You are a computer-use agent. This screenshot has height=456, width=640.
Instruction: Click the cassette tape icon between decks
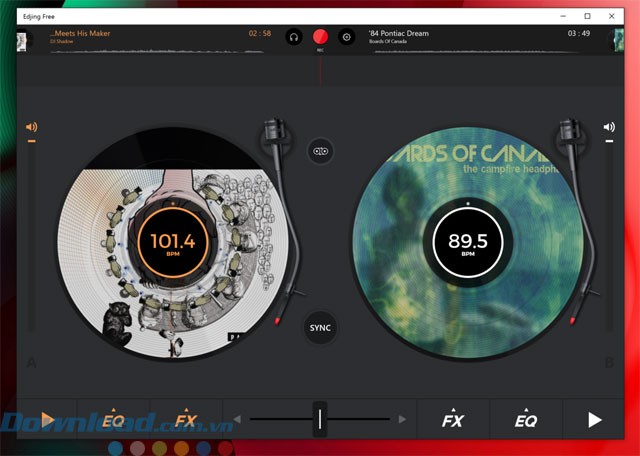click(320, 151)
